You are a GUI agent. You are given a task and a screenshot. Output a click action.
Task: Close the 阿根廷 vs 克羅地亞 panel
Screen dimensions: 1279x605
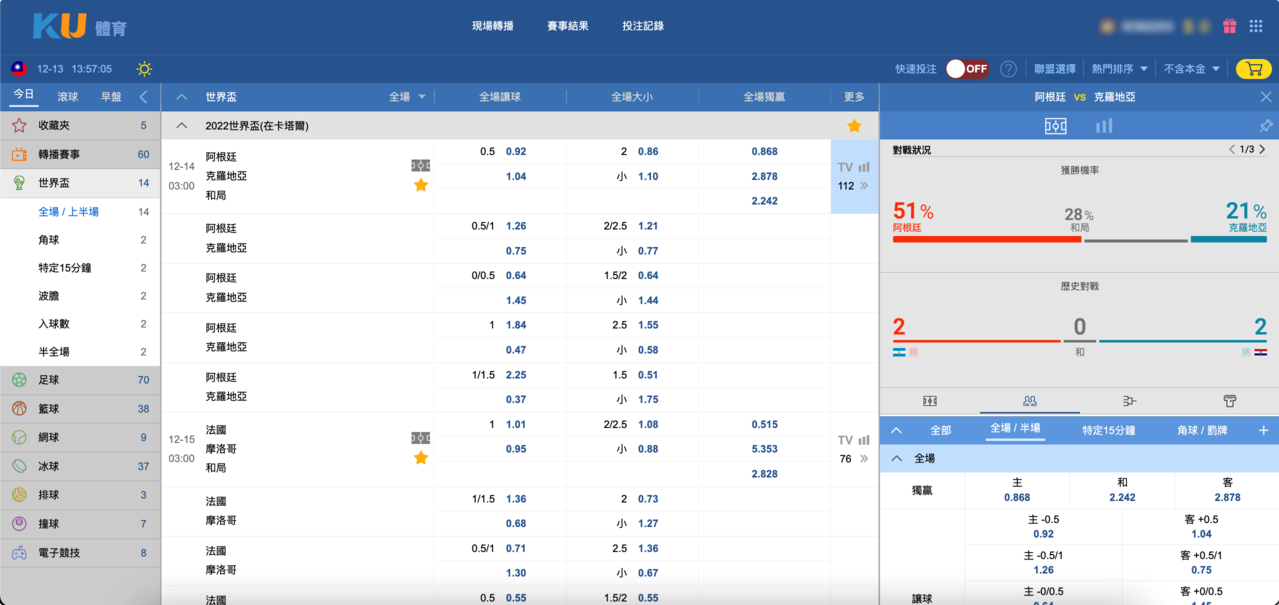tap(1266, 97)
